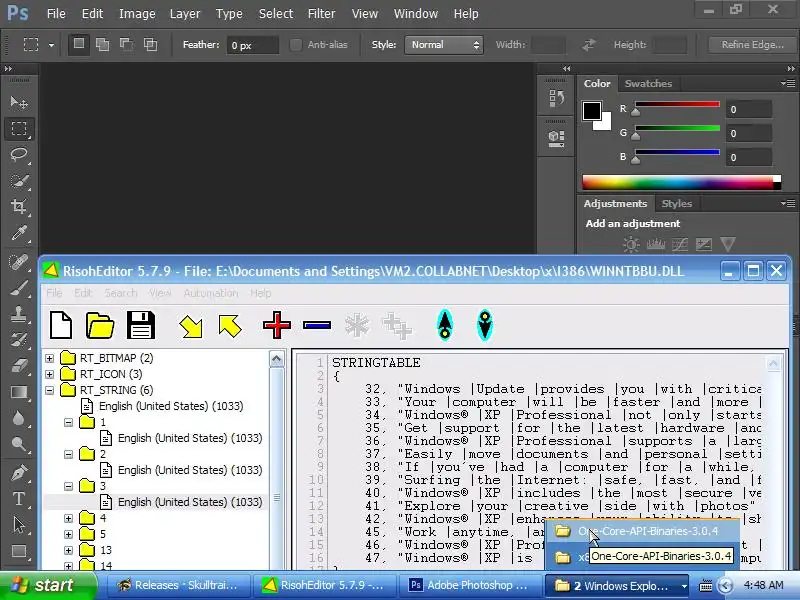Viewport: 800px width, 600px height.
Task: Collapse folder 2 in resource tree
Action: pos(68,454)
